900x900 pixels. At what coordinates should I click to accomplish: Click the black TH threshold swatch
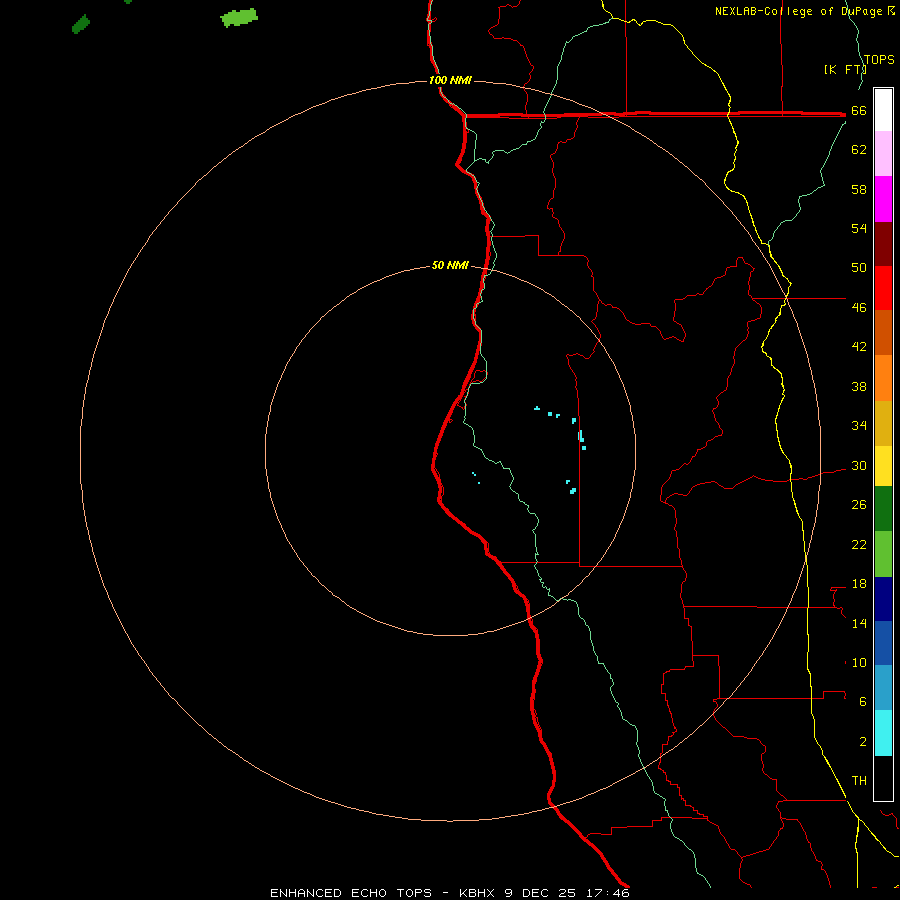883,778
